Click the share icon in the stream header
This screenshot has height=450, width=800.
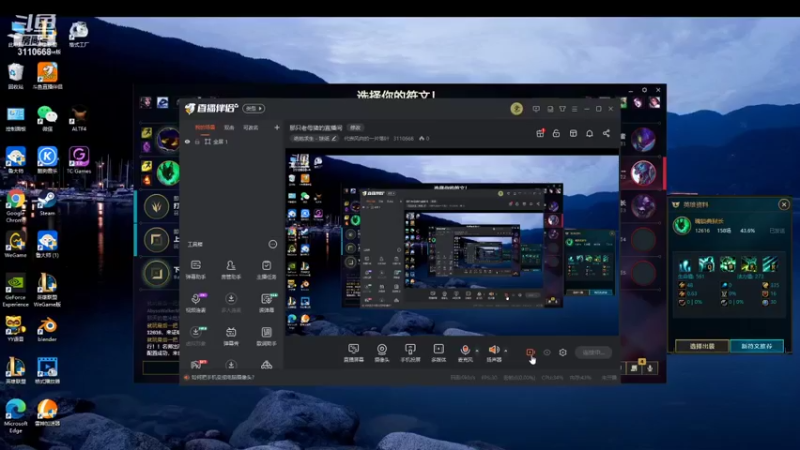coord(606,133)
